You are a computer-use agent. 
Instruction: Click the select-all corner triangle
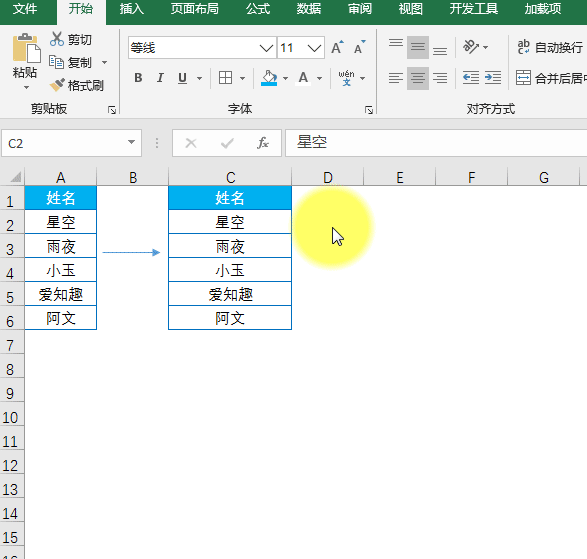(x=15, y=177)
